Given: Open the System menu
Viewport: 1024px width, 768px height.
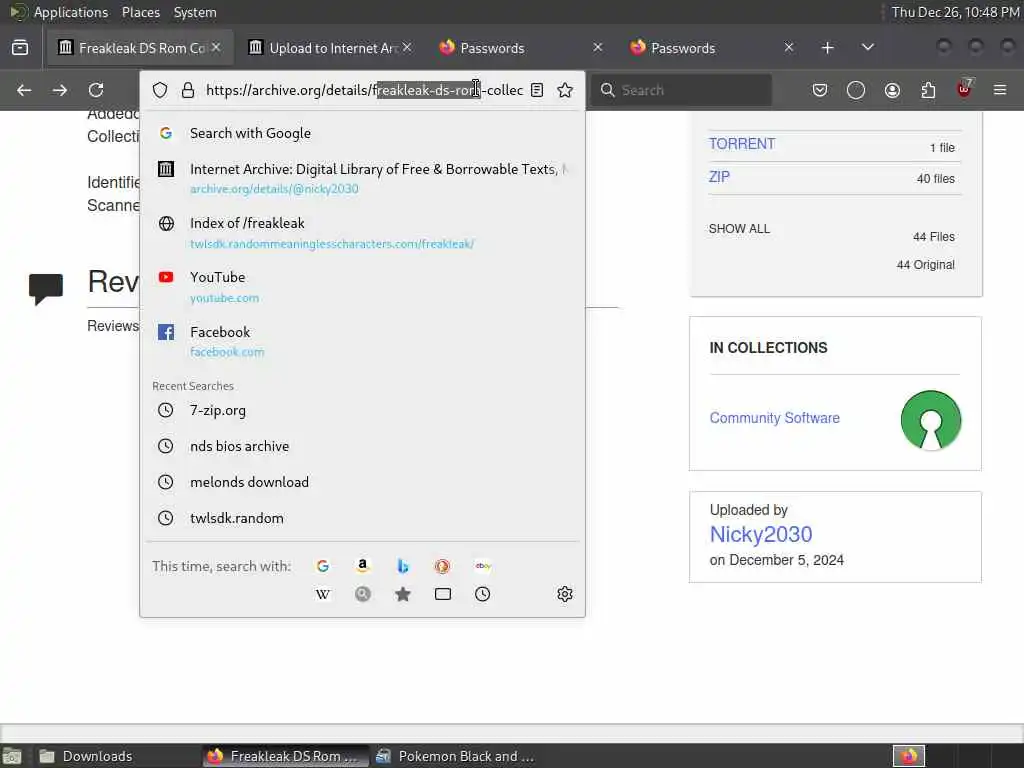Looking at the screenshot, I should coord(195,12).
